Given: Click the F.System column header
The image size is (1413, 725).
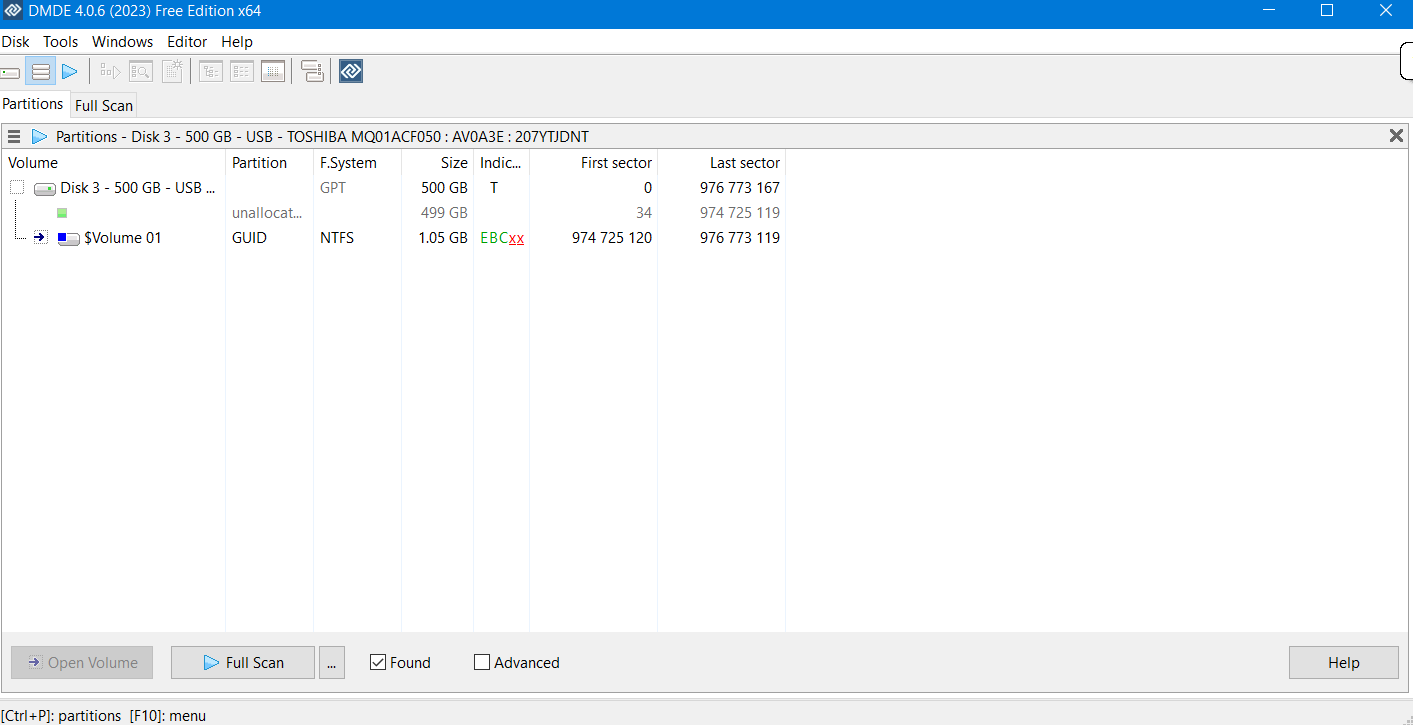Looking at the screenshot, I should coord(357,163).
